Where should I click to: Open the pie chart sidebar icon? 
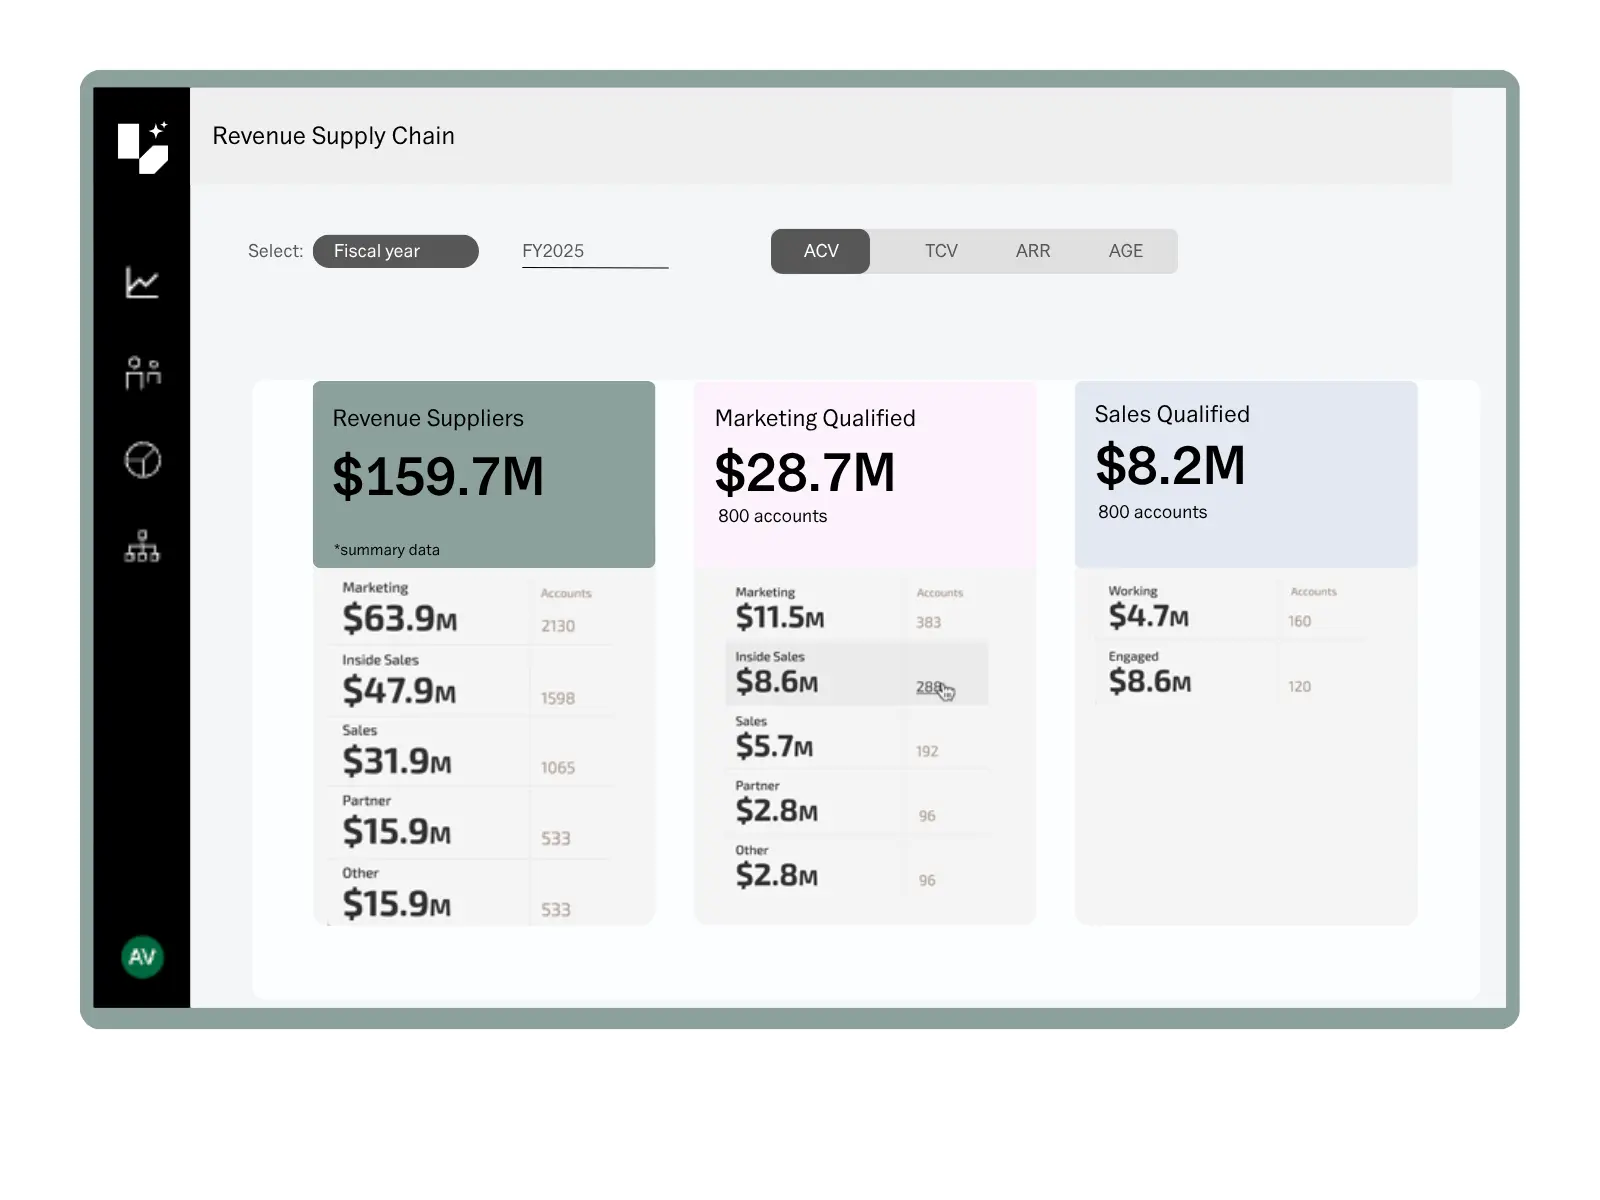[x=142, y=460]
